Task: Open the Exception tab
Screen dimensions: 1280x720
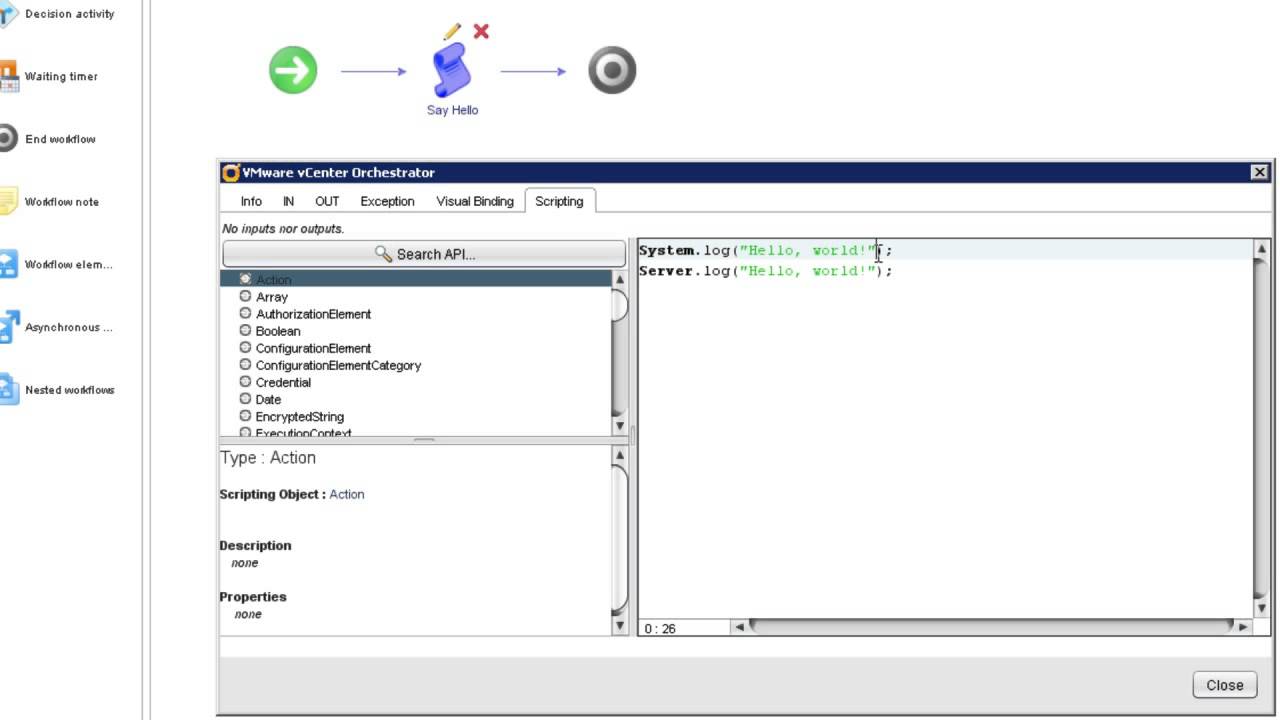Action: coord(387,201)
